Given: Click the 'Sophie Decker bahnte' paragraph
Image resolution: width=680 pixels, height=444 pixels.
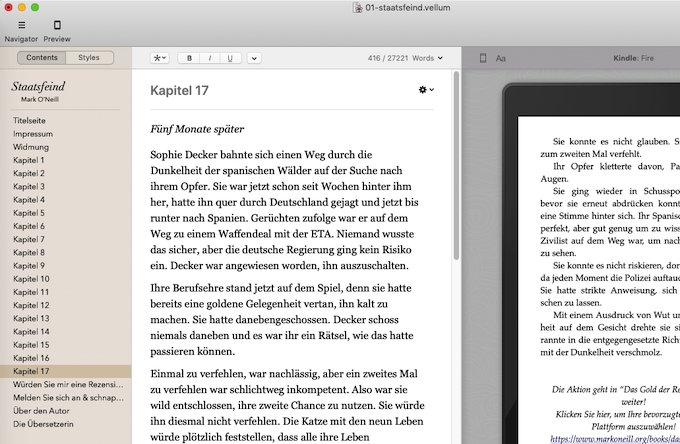Looking at the screenshot, I should (284, 210).
